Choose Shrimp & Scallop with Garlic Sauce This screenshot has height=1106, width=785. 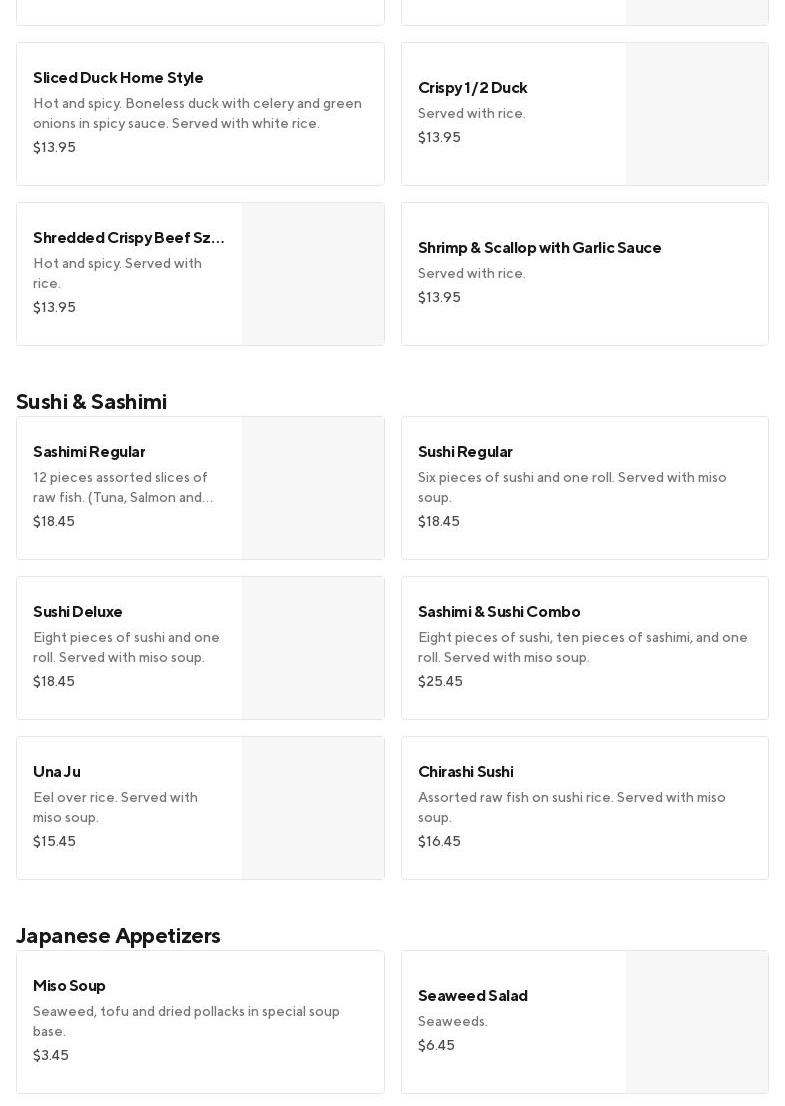click(x=539, y=248)
